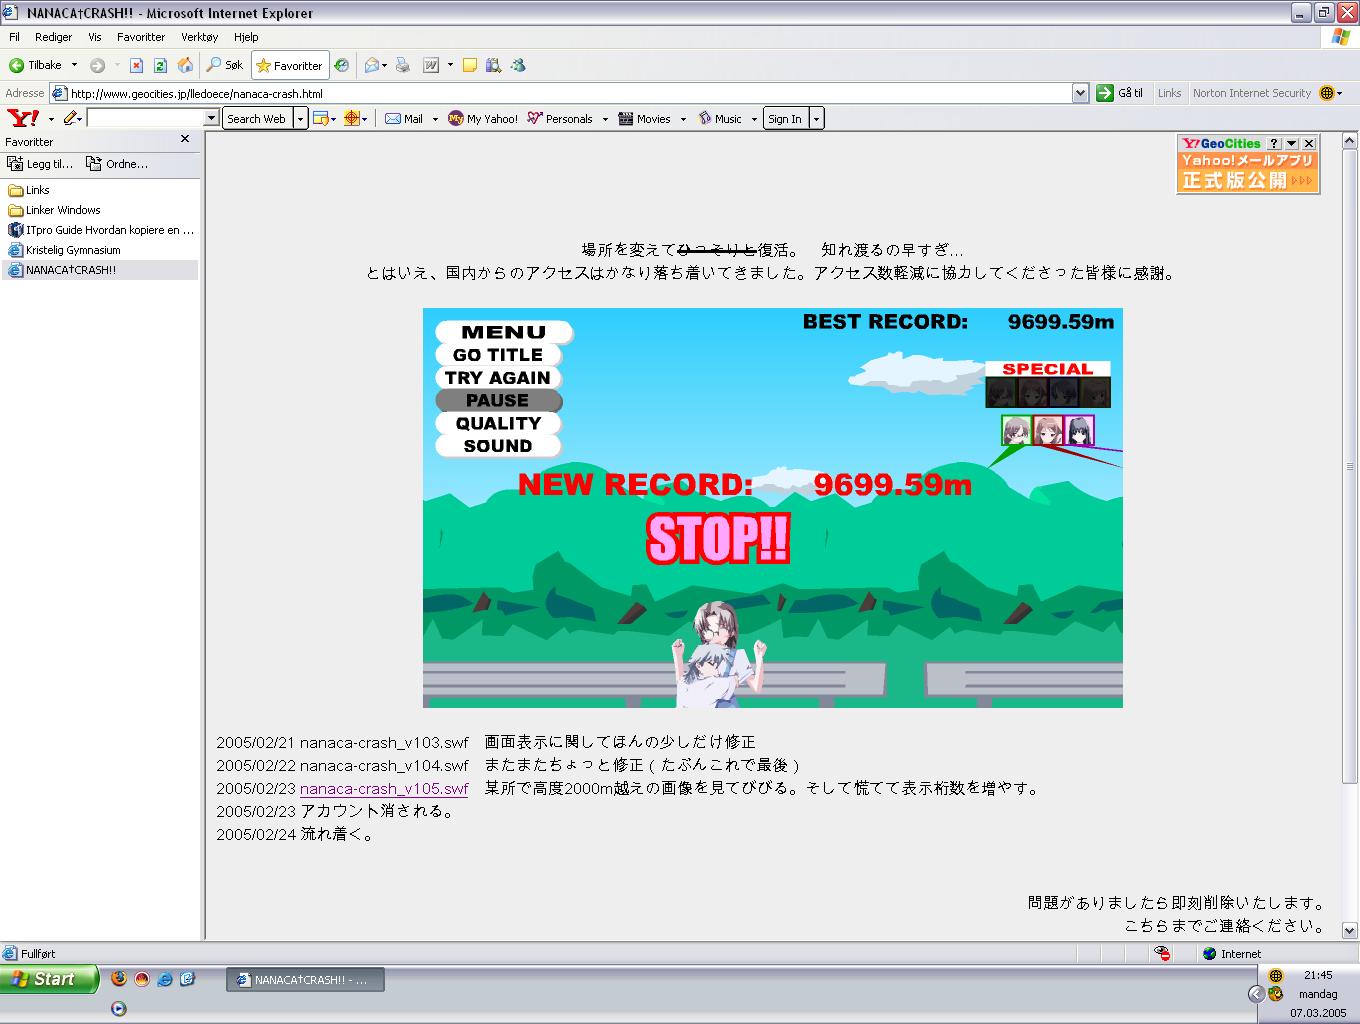Click the Gå til go button
Image resolution: width=1360 pixels, height=1024 pixels.
1120,93
